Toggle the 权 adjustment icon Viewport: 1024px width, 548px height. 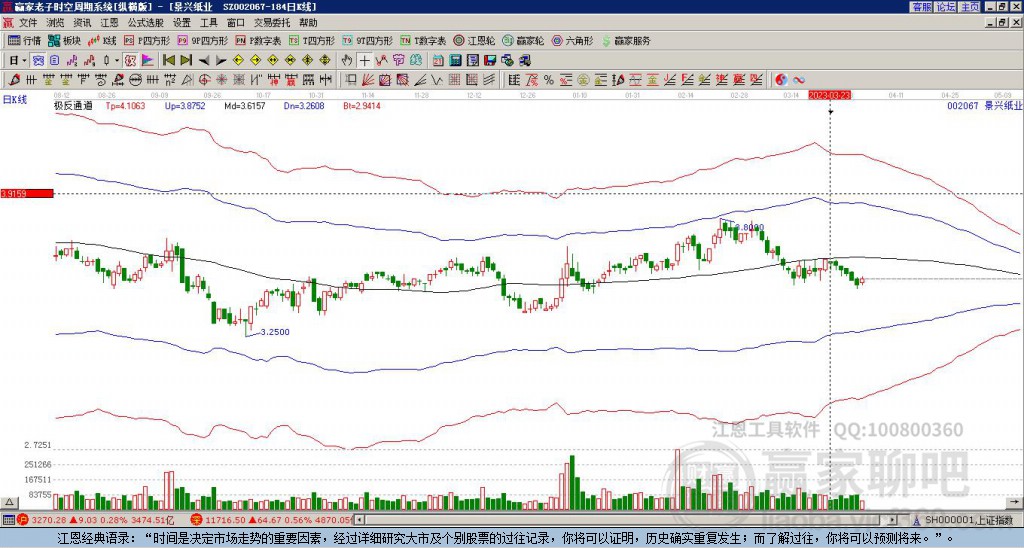pos(130,61)
